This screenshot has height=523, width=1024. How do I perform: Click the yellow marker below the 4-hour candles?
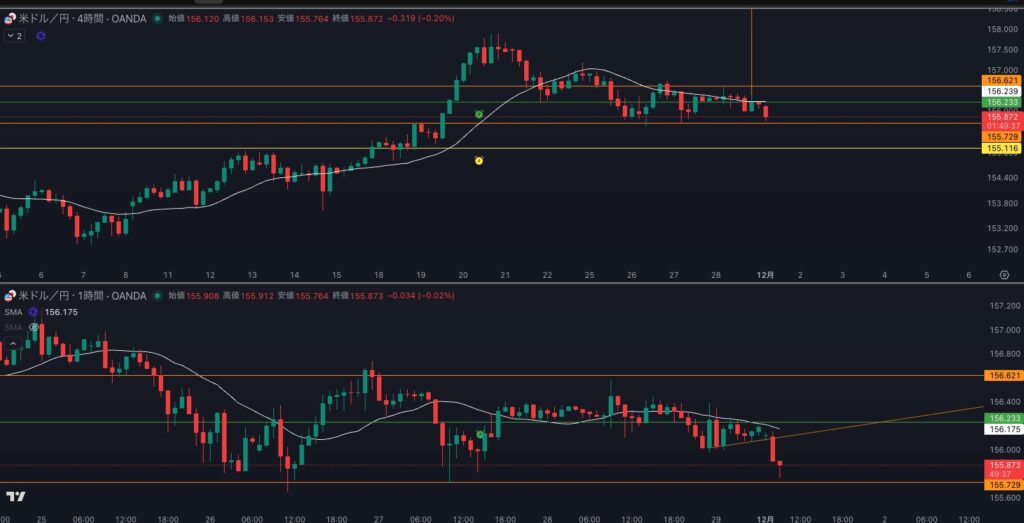click(479, 160)
